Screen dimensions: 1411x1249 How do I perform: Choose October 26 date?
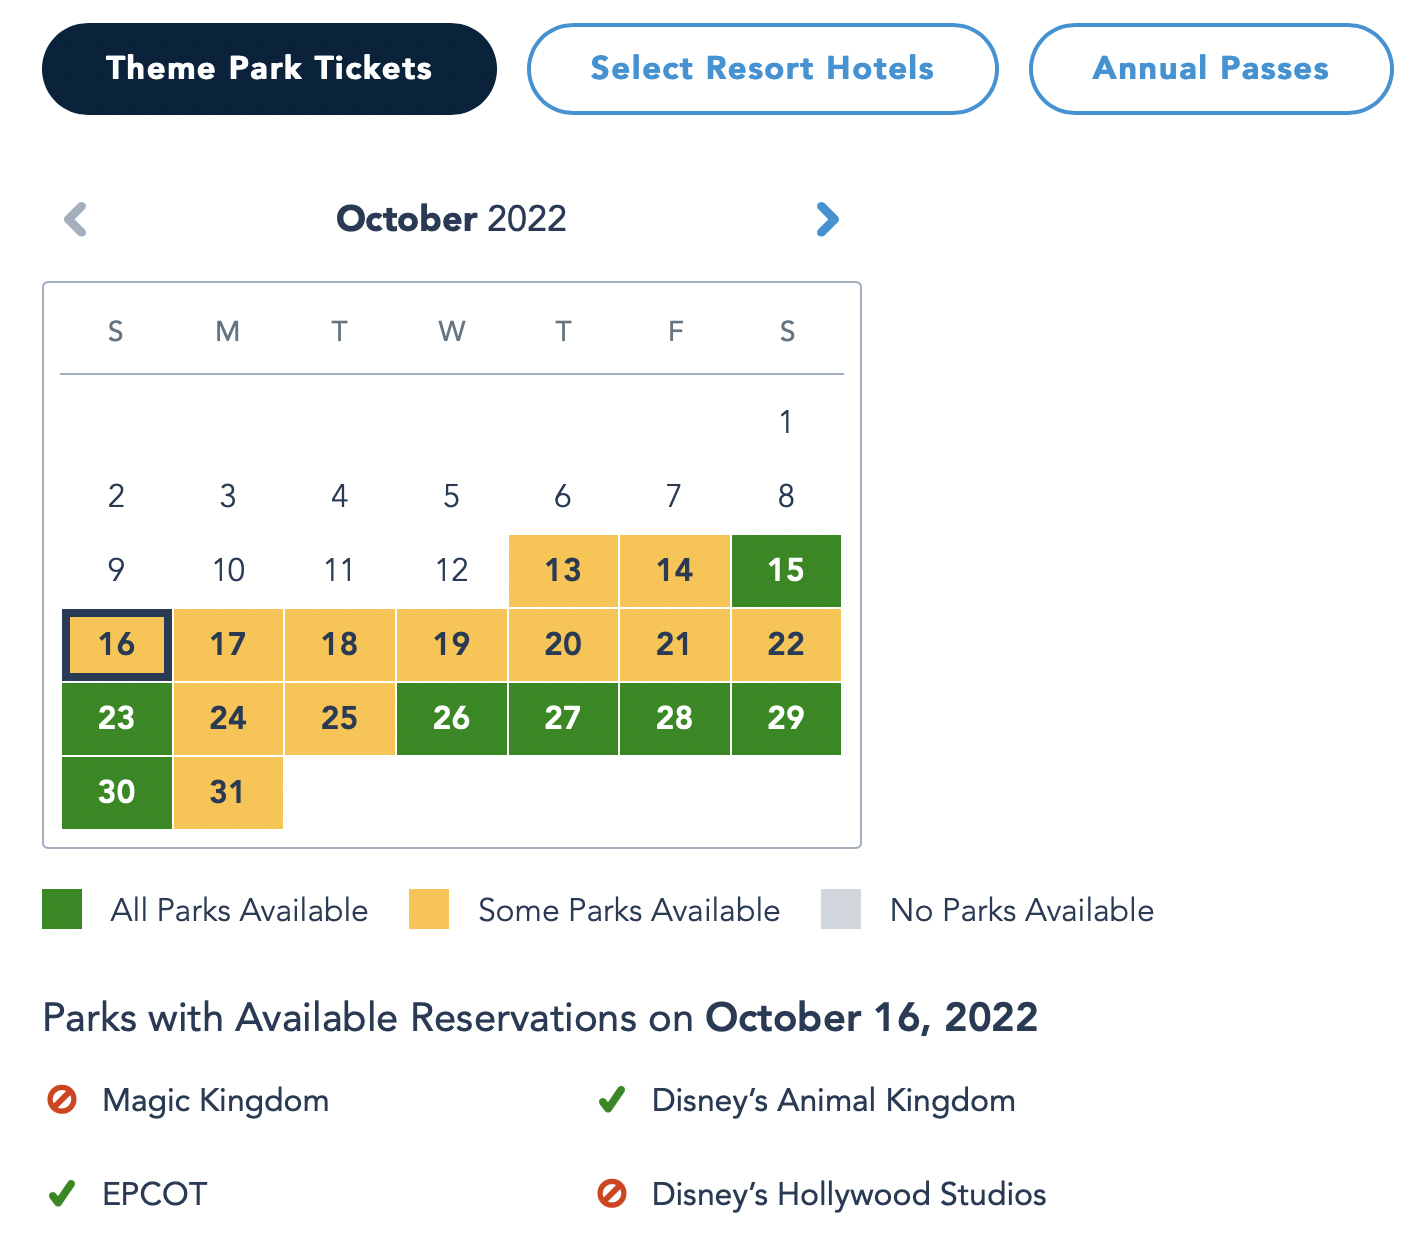pos(451,718)
